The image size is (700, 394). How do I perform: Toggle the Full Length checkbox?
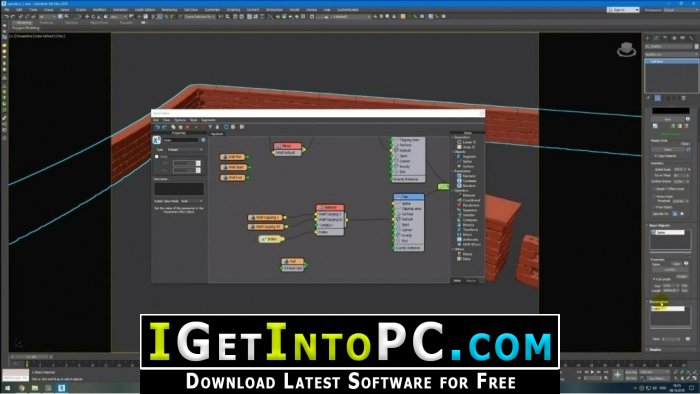655,279
